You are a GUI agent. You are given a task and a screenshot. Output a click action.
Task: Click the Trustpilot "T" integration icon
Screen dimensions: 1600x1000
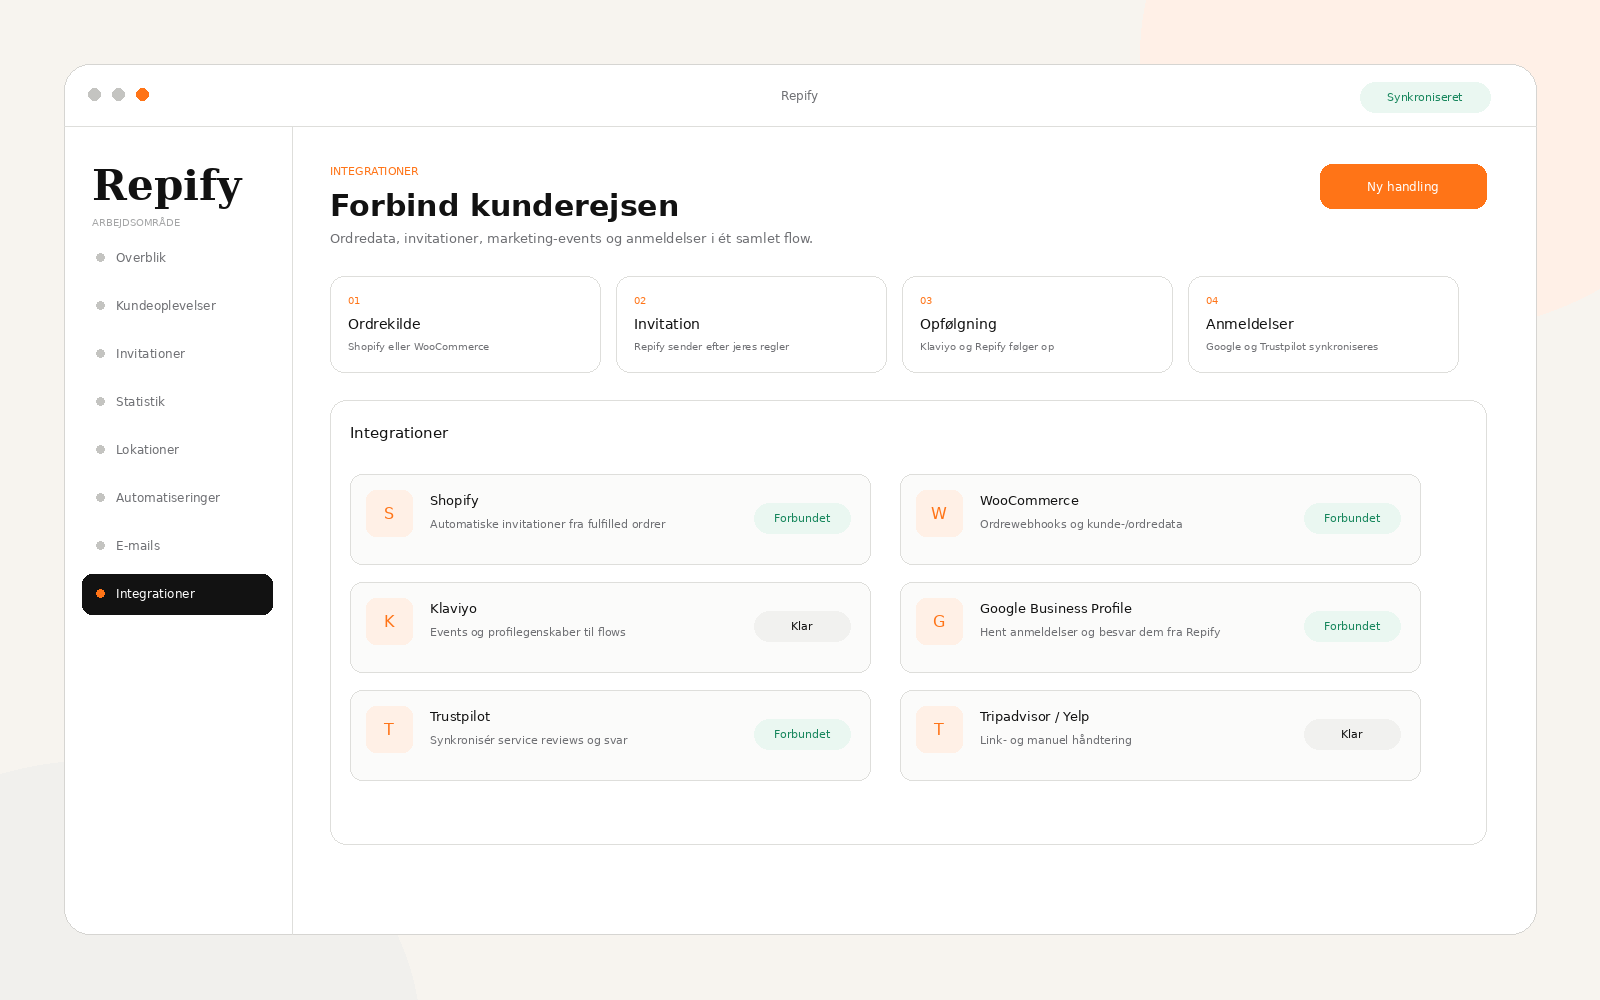(x=389, y=729)
